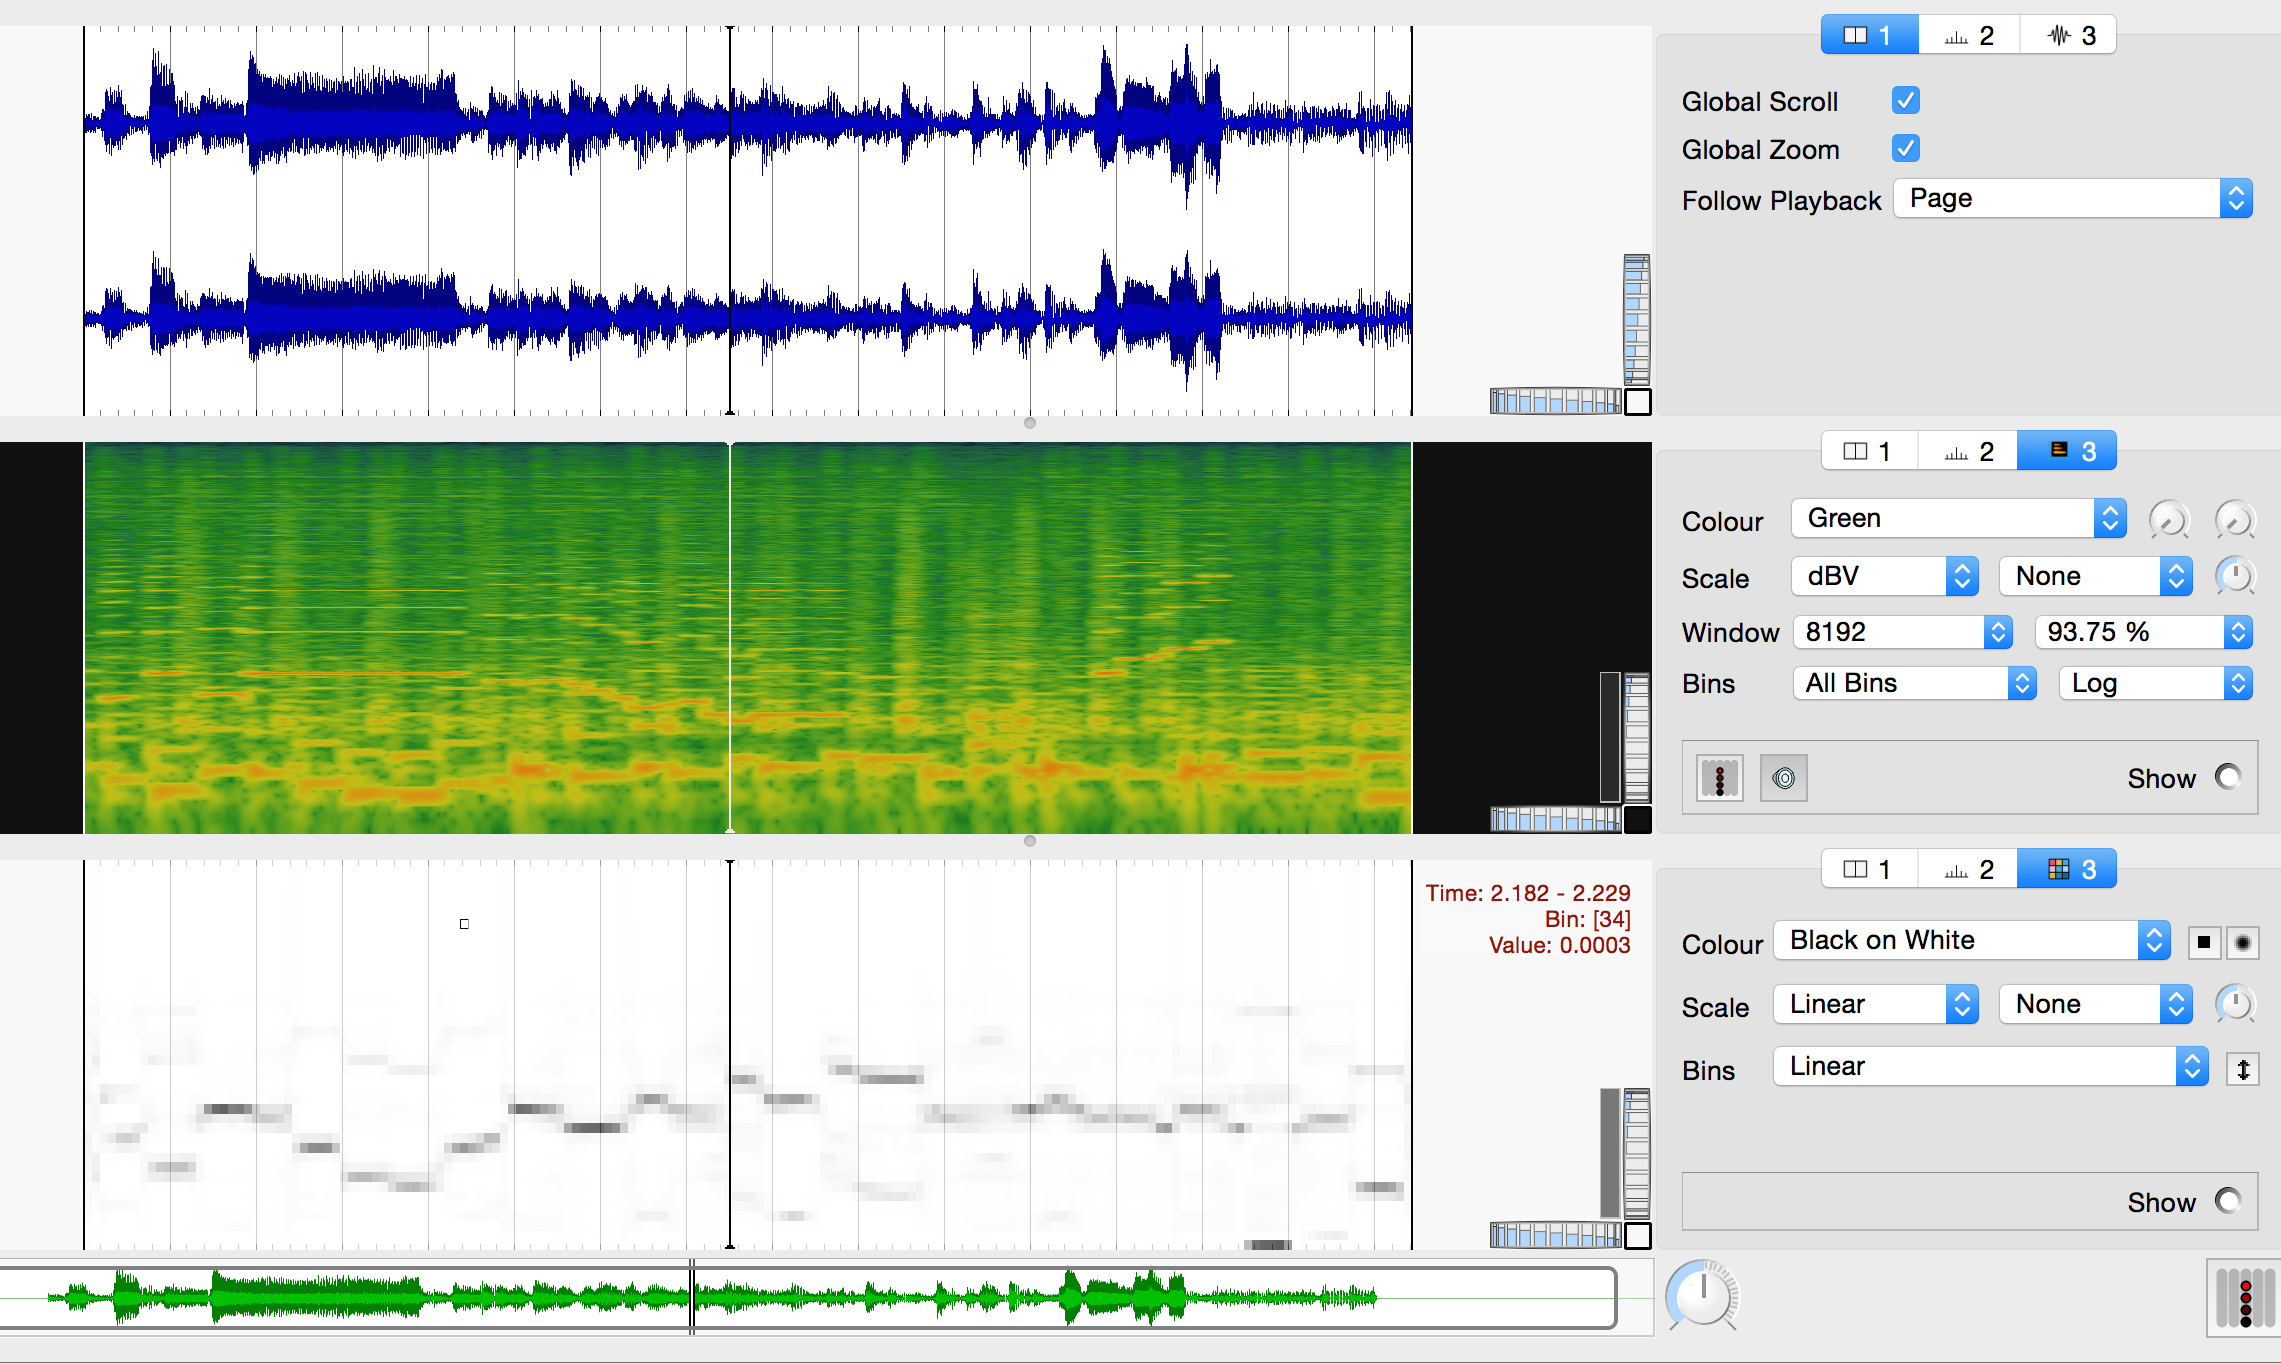Switch to waveform tab 3 in top pane
This screenshot has width=2281, height=1364.
pyautogui.click(x=2068, y=35)
